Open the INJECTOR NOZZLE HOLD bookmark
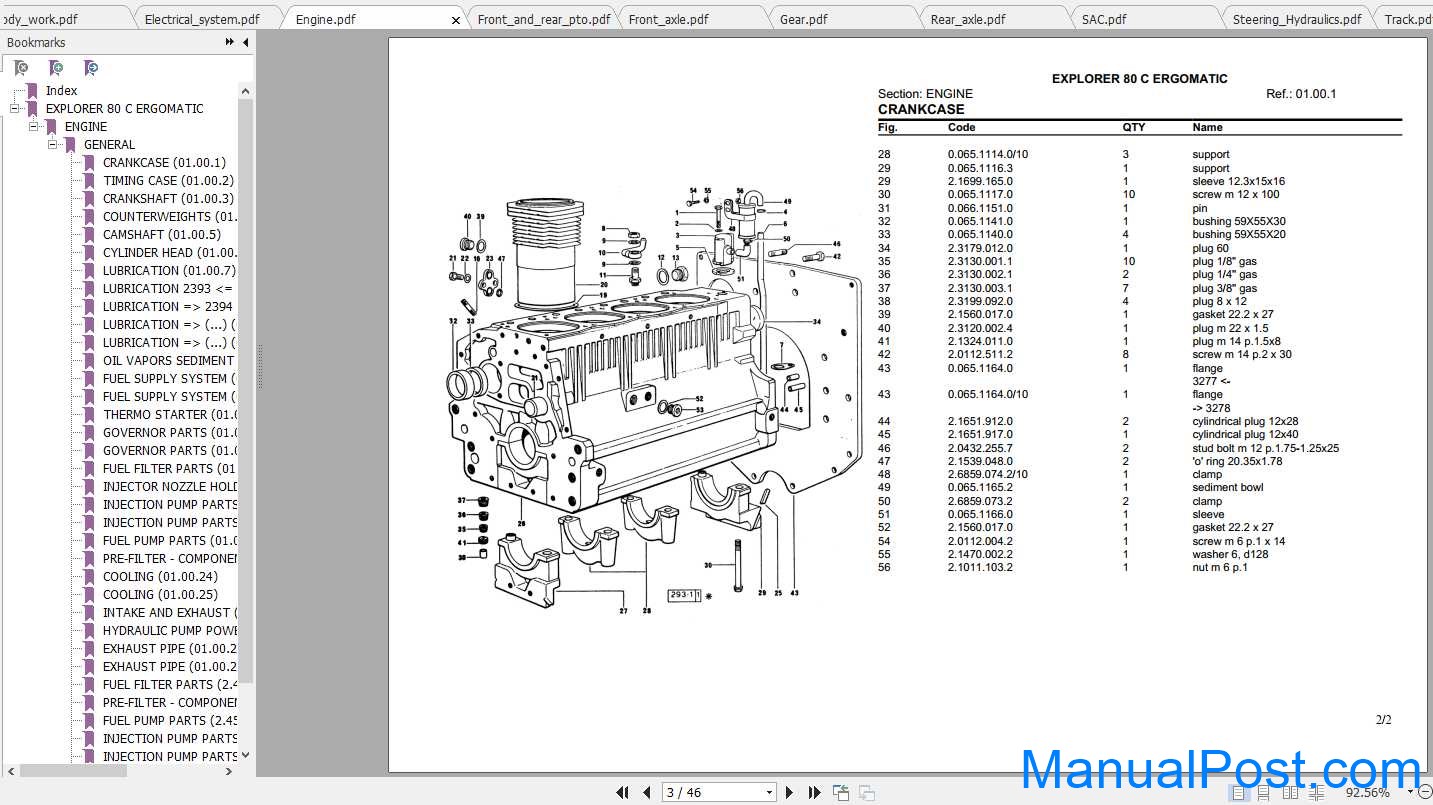 click(170, 486)
